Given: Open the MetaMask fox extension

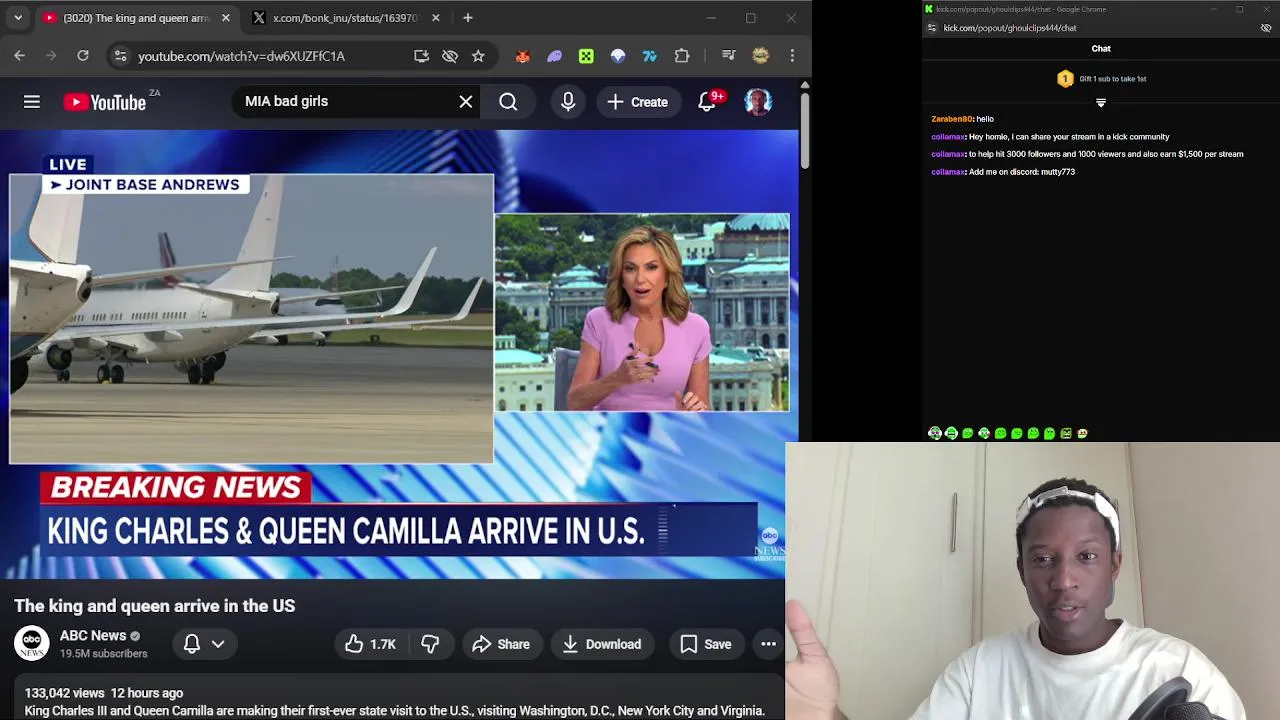Looking at the screenshot, I should point(522,56).
